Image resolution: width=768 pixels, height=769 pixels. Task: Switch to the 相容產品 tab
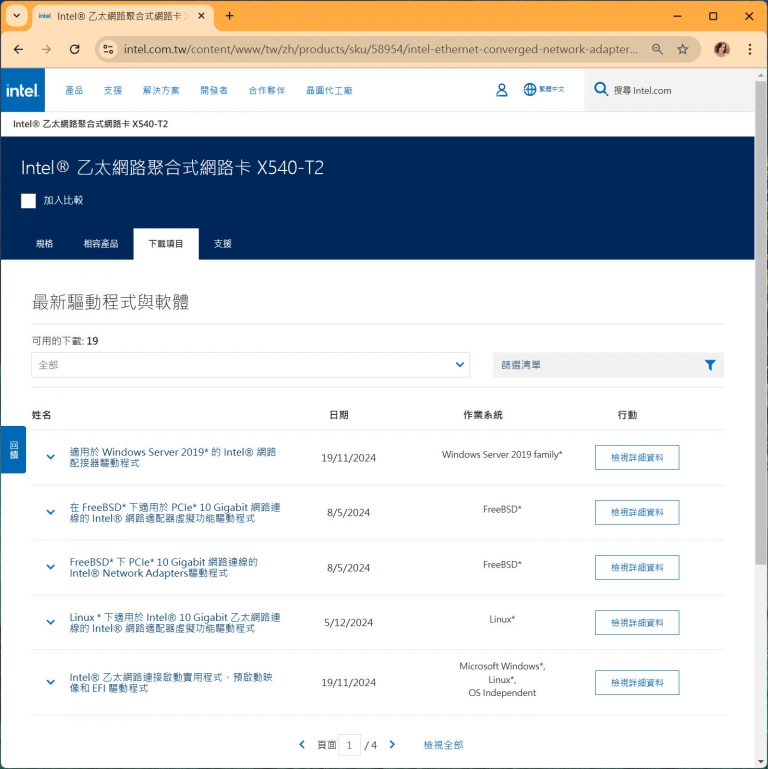pos(101,244)
